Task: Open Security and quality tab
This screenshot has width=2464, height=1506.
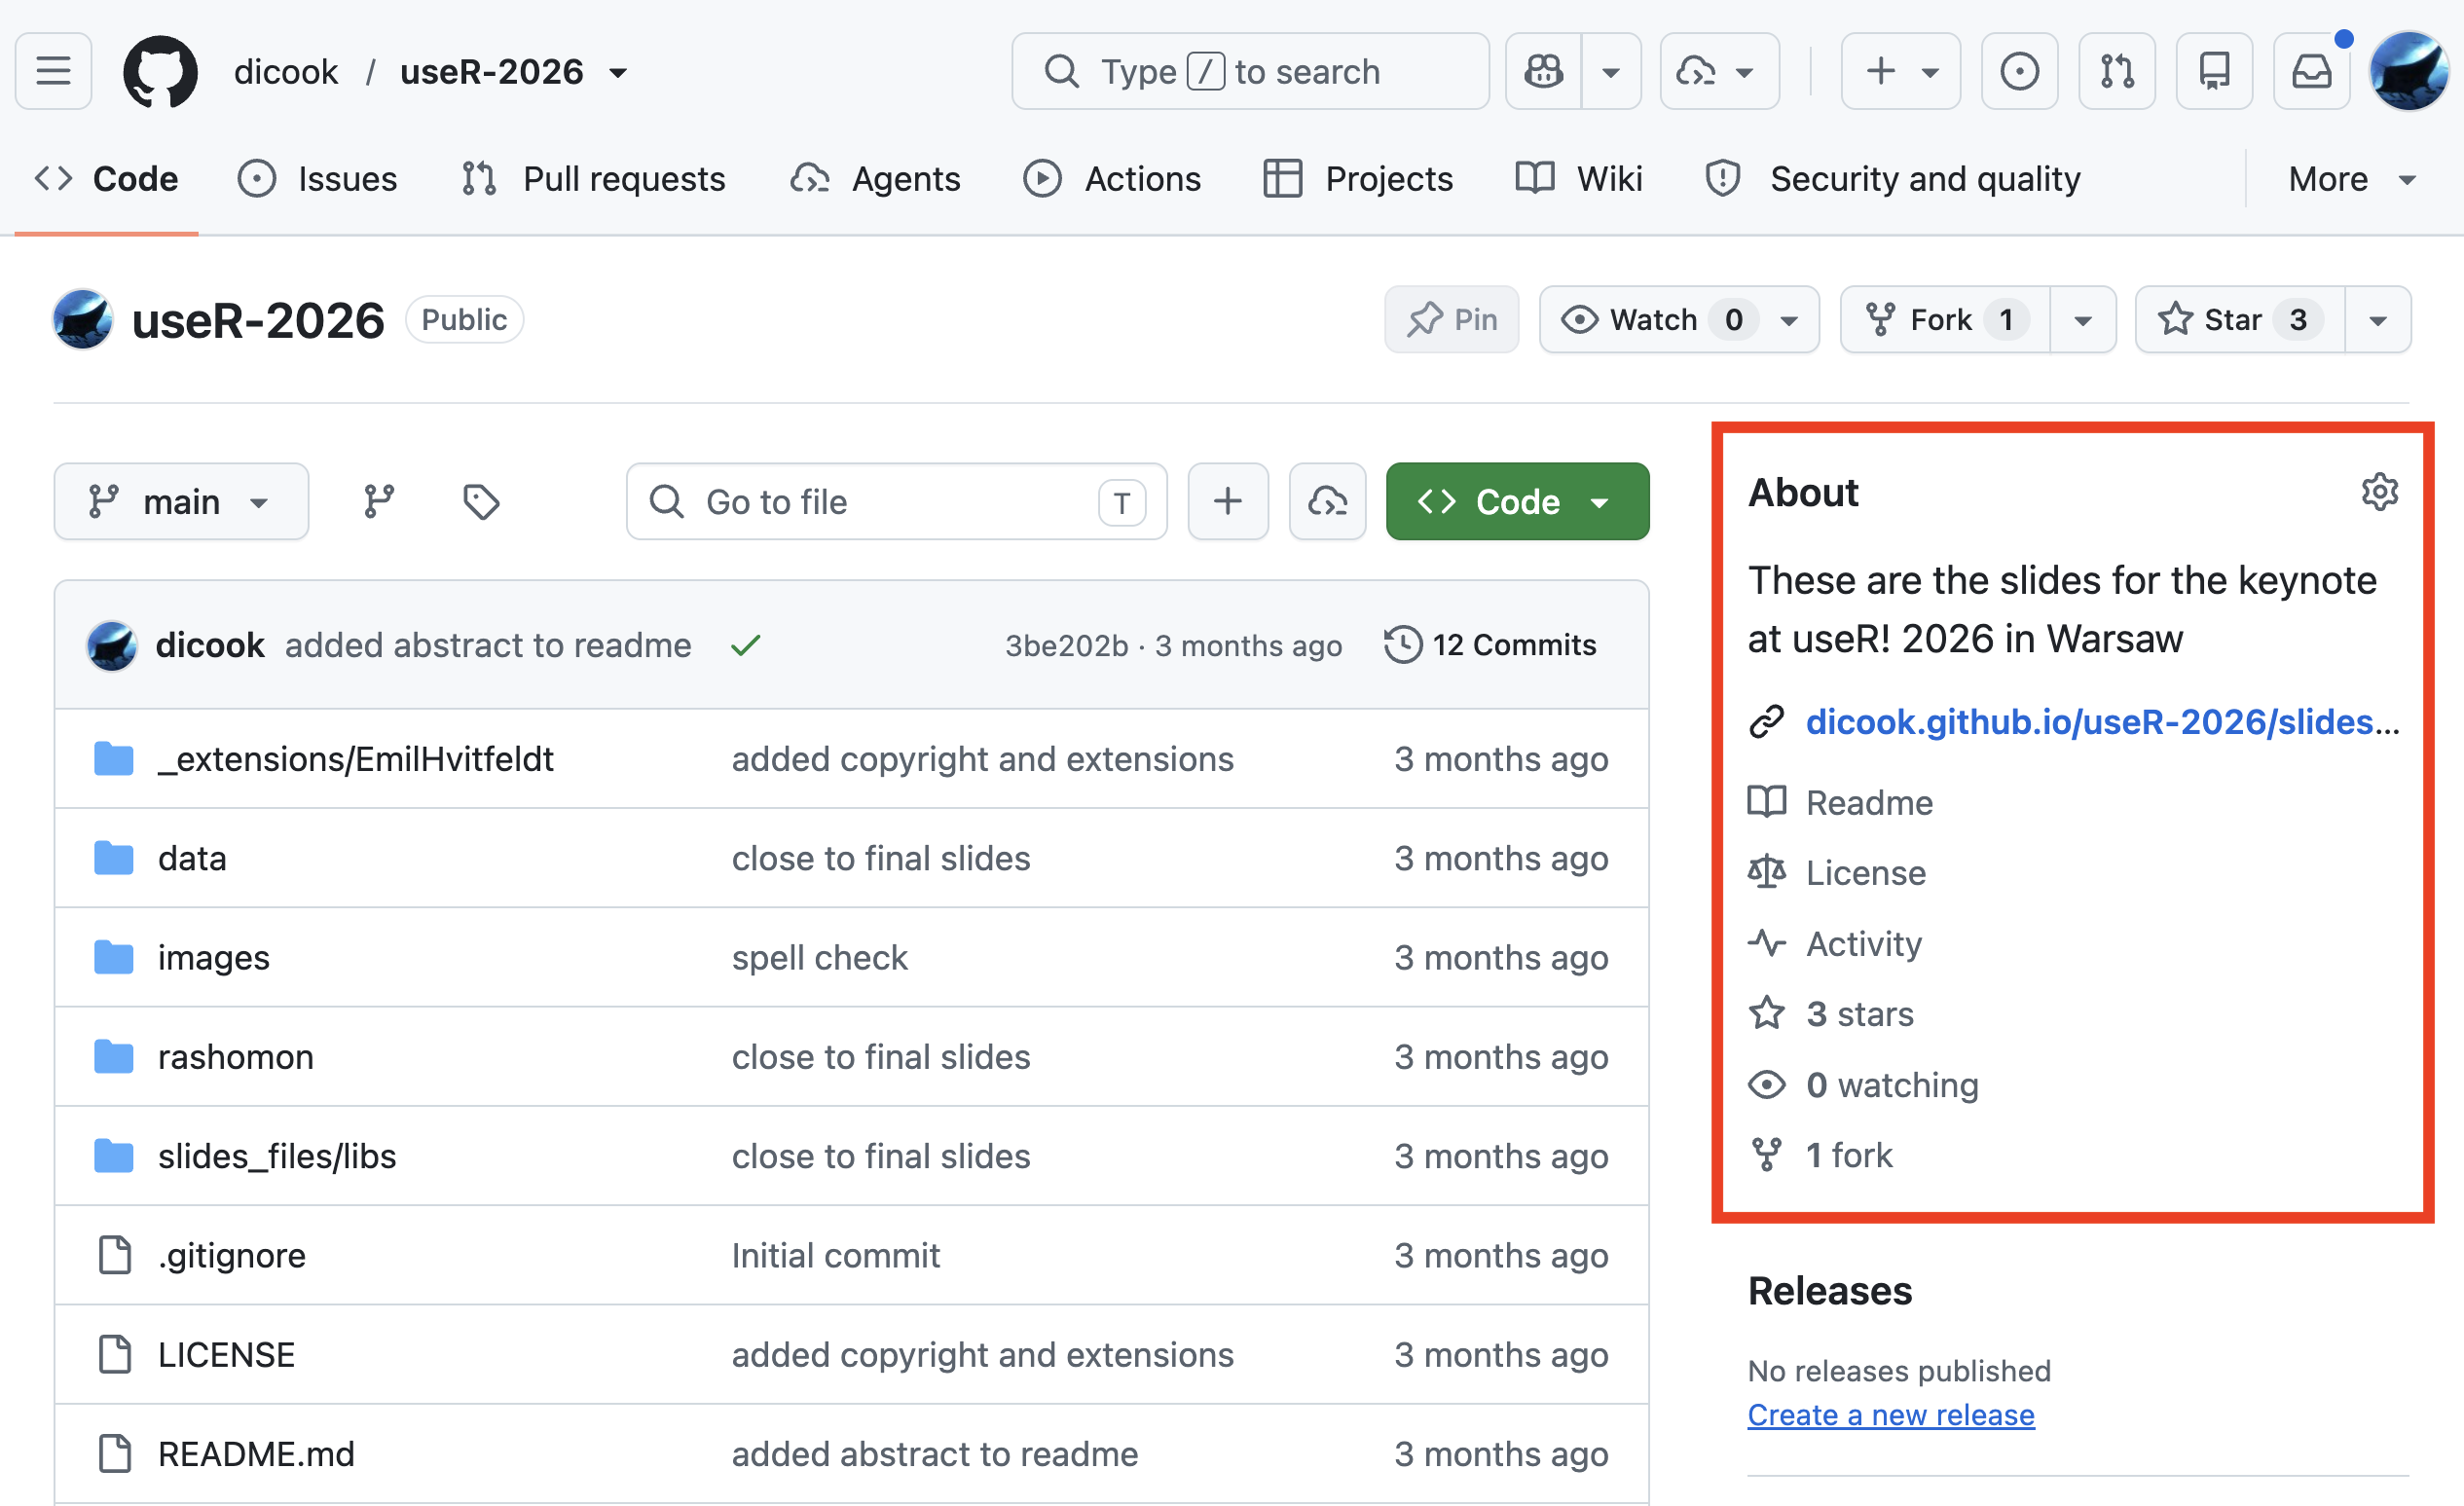Action: click(x=1893, y=179)
